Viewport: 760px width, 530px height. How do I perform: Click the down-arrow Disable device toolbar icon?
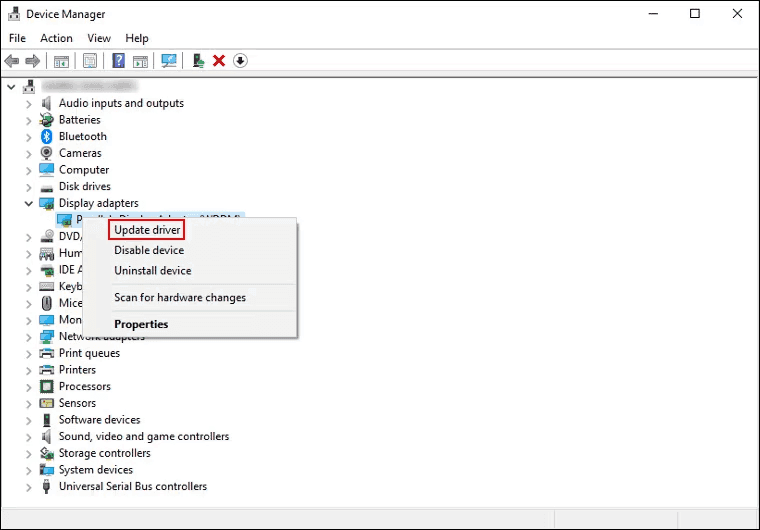tap(240, 61)
